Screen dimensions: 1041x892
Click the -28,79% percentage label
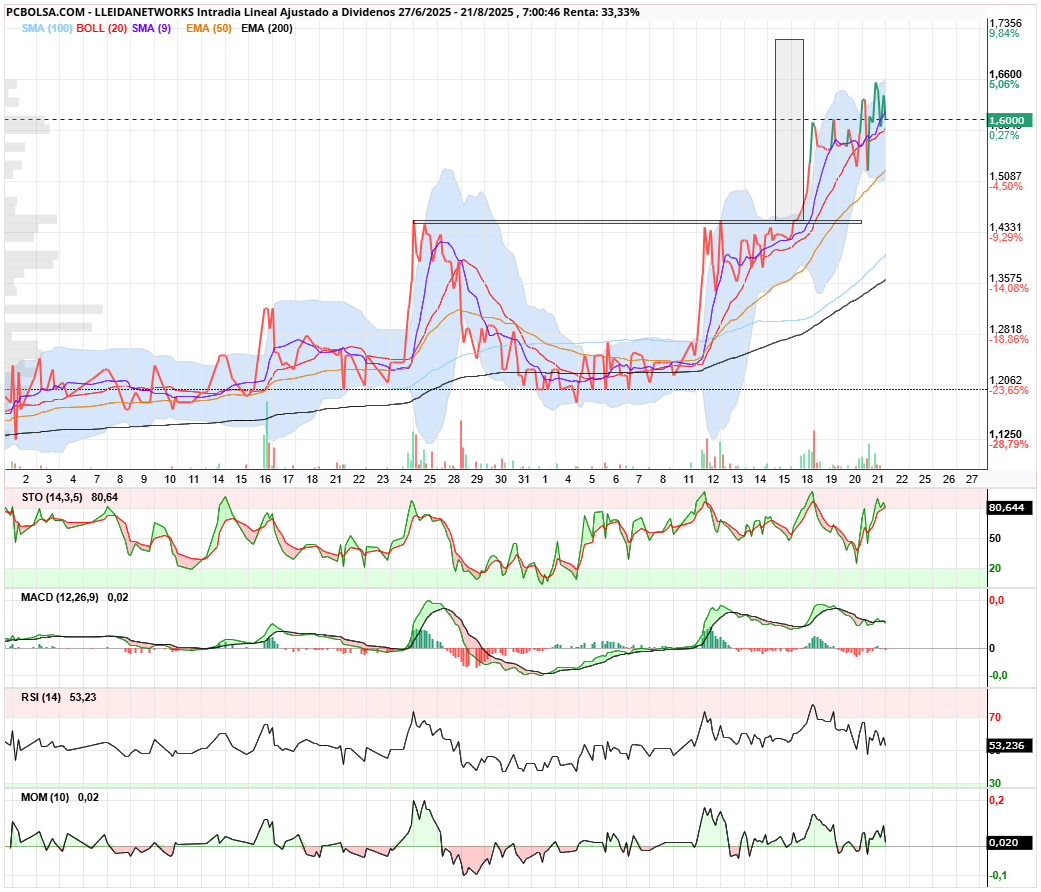1008,445
